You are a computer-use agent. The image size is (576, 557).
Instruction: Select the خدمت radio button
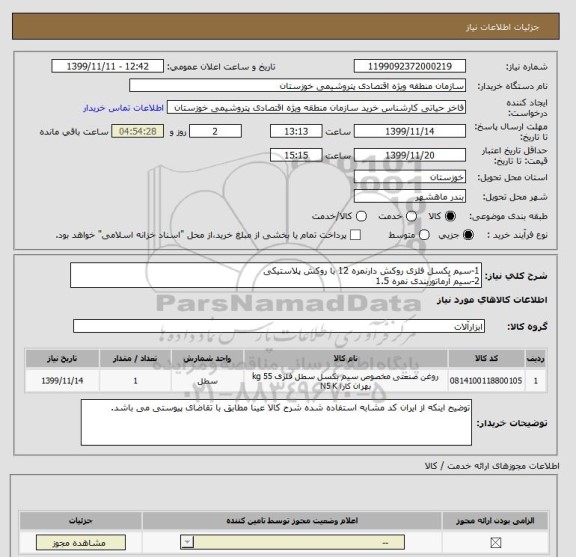pyautogui.click(x=411, y=216)
